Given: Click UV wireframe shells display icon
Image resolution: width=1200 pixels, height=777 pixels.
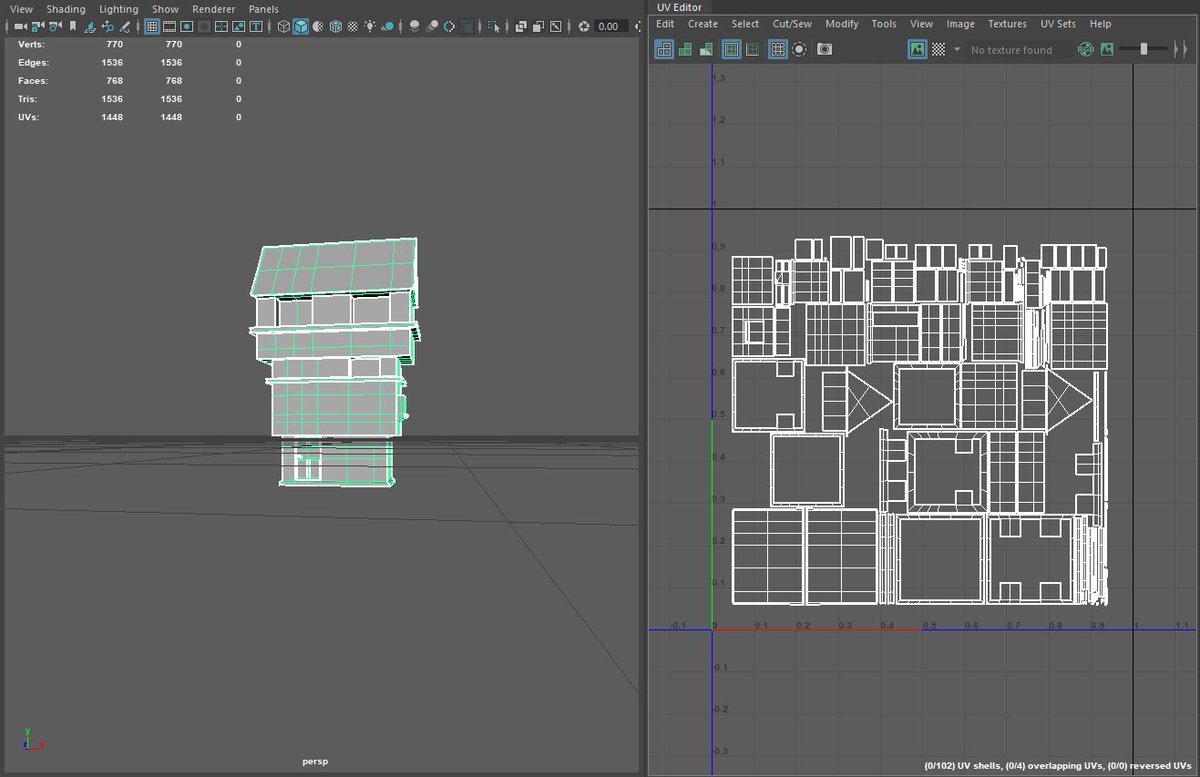Looking at the screenshot, I should pos(665,49).
